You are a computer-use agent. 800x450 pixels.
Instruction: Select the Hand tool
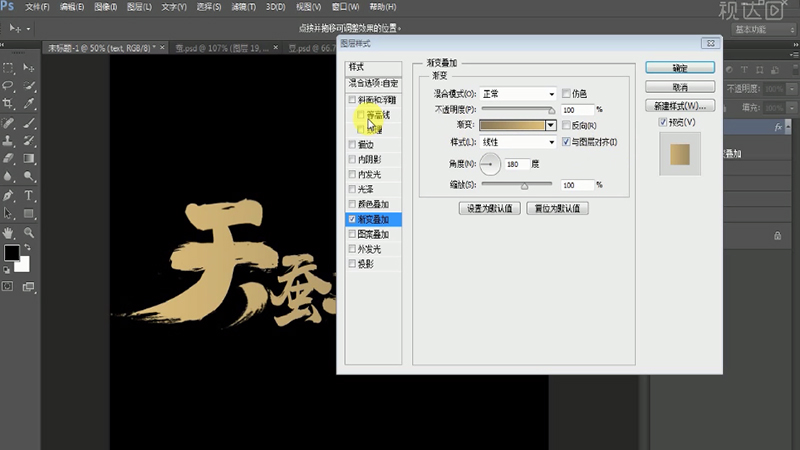8,233
